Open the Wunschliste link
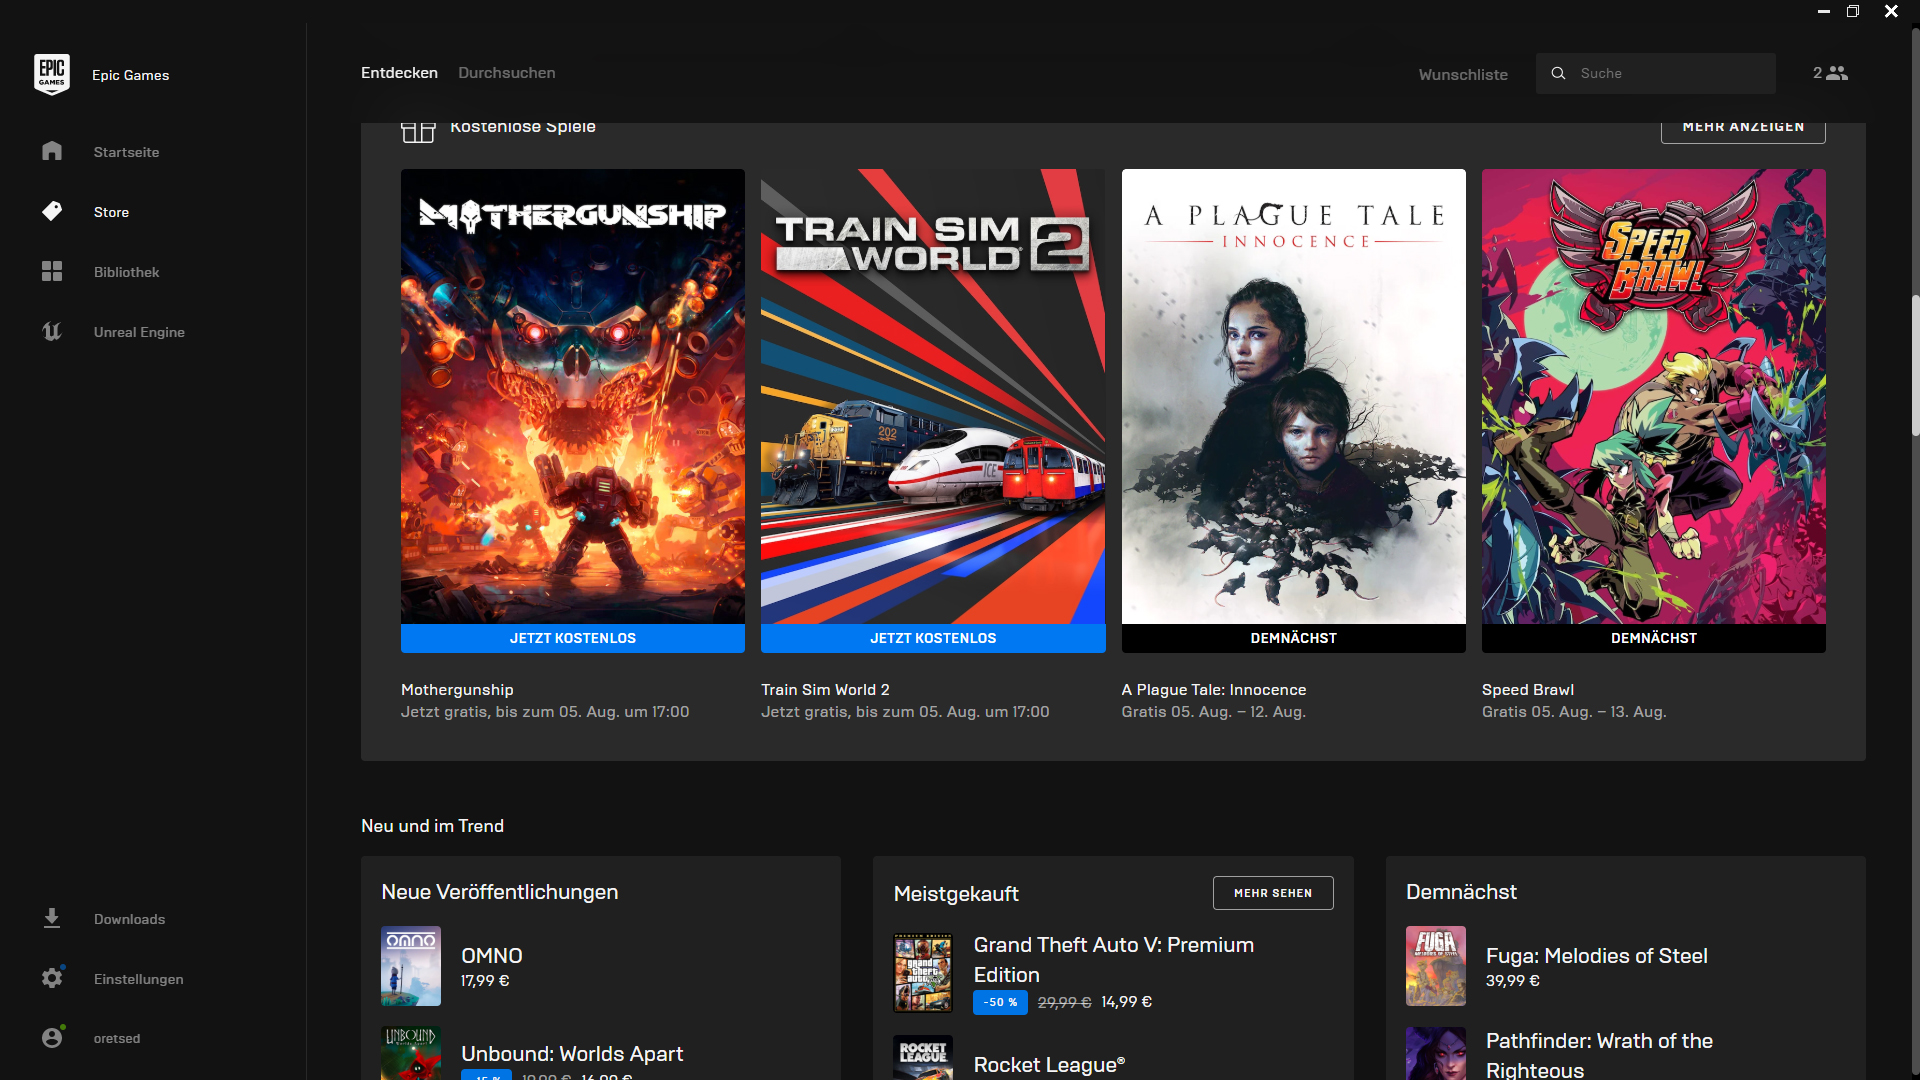The height and width of the screenshot is (1080, 1920). [x=1462, y=75]
